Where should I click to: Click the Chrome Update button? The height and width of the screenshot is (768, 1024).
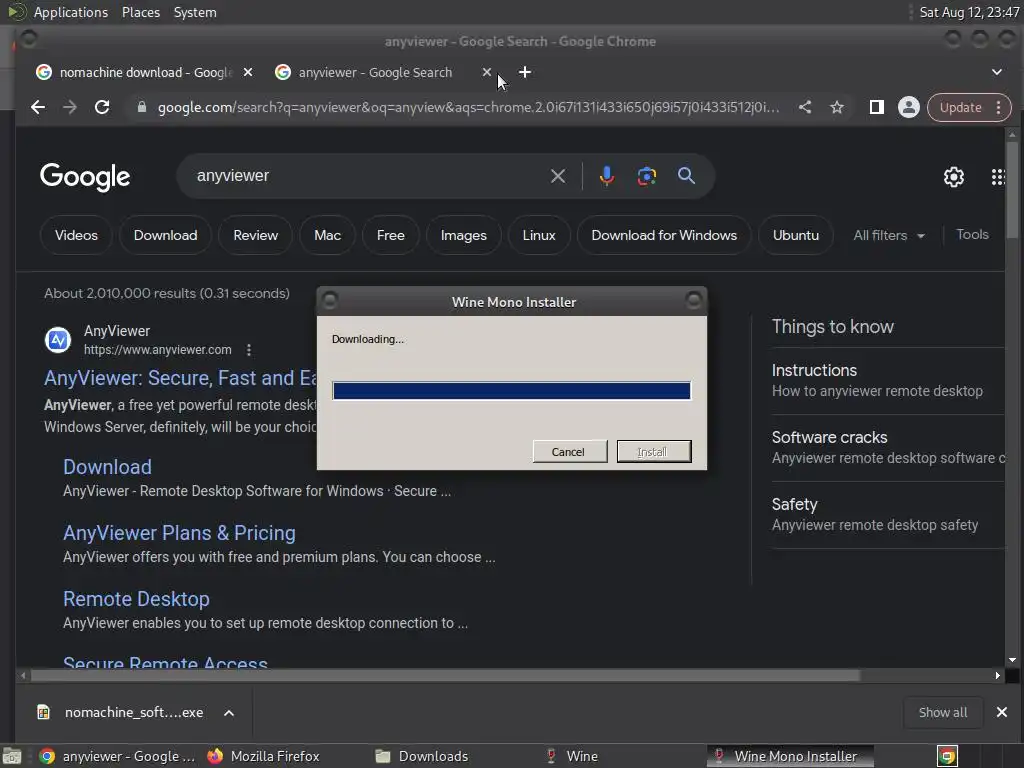point(960,107)
